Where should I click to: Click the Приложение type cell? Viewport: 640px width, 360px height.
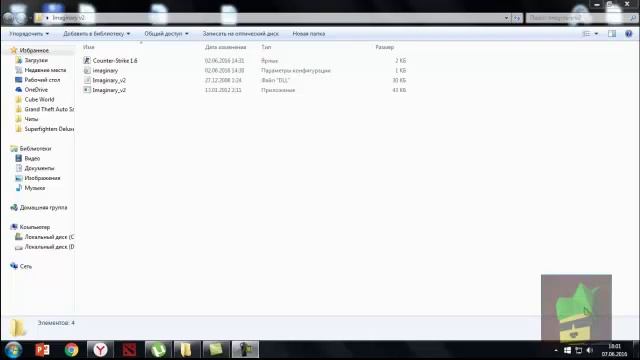pos(278,90)
